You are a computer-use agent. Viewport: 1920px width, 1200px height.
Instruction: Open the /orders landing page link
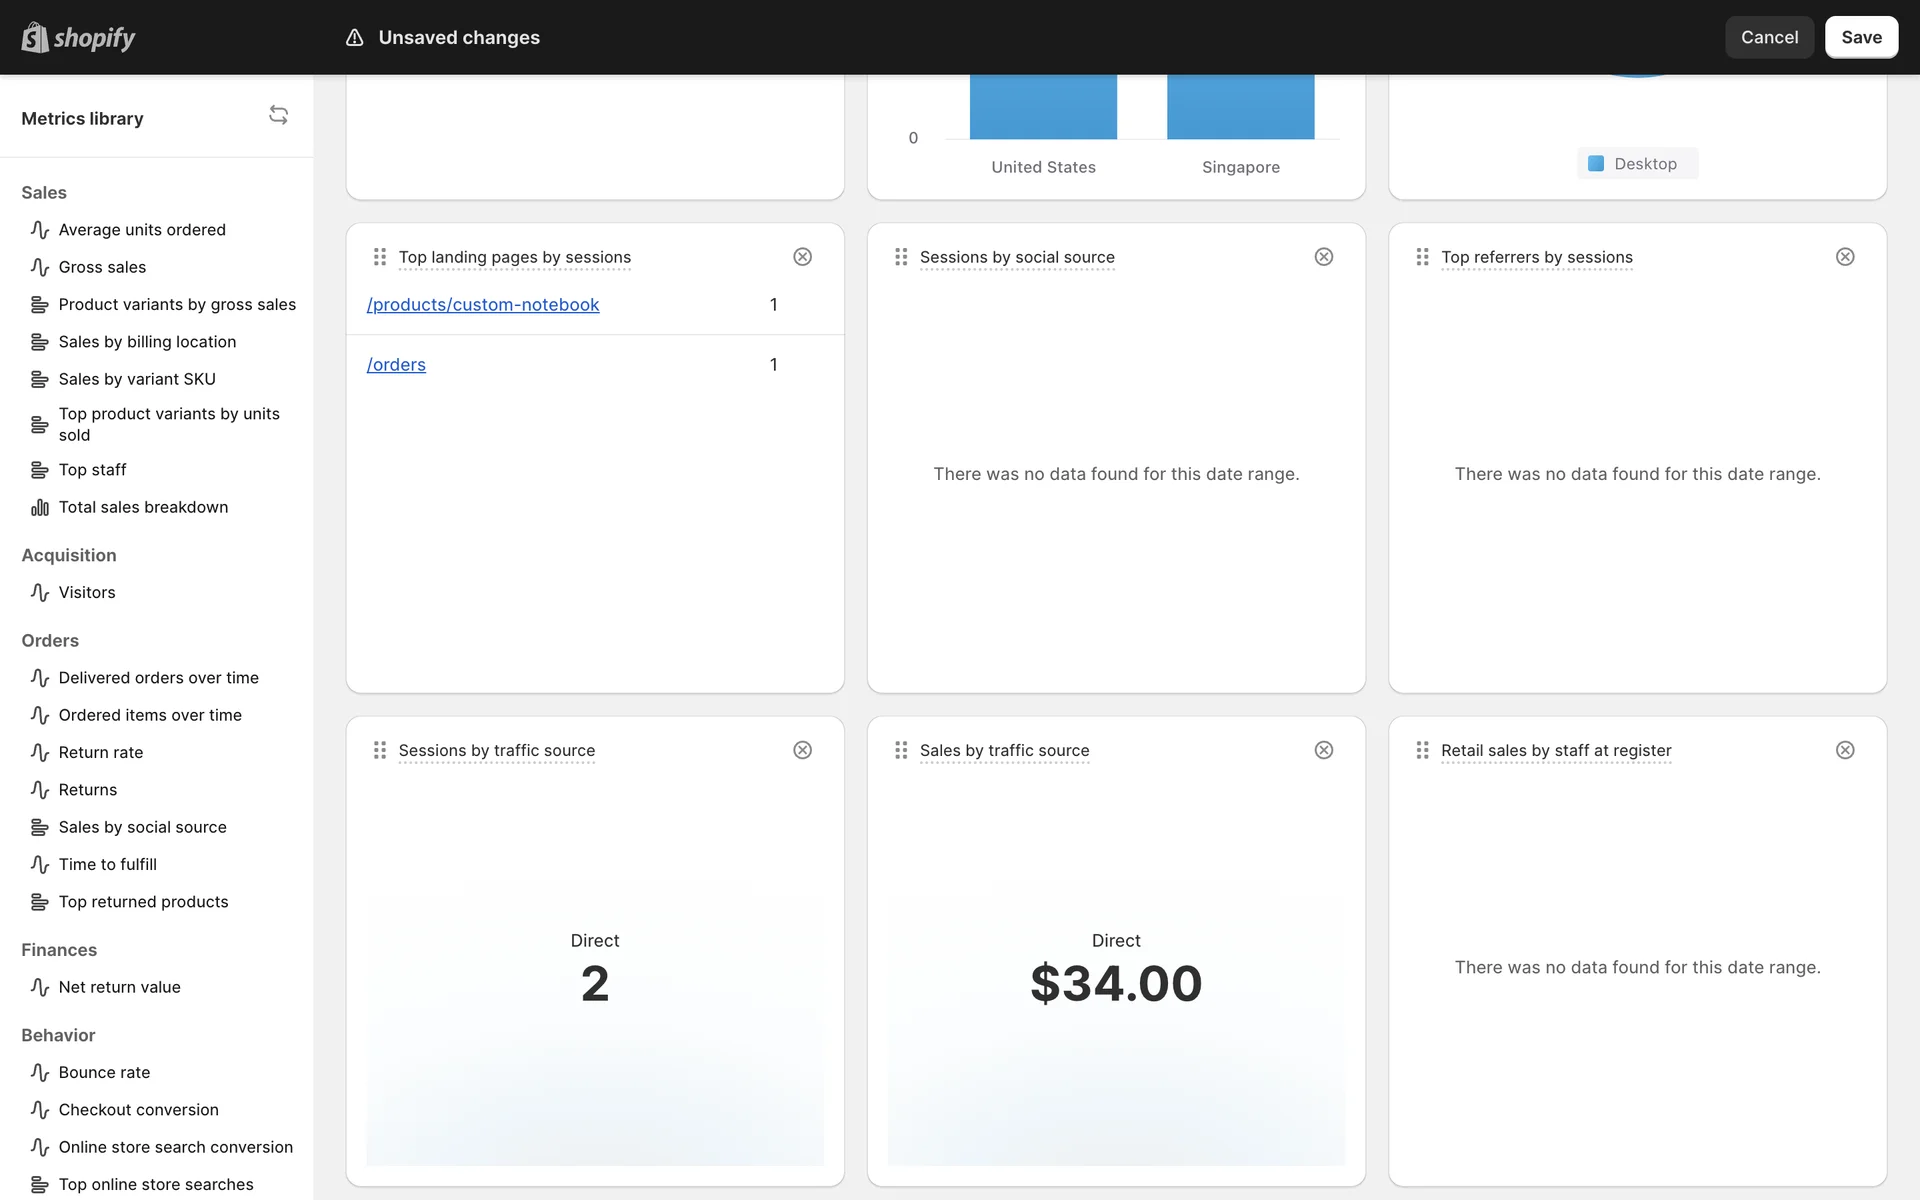pyautogui.click(x=396, y=365)
